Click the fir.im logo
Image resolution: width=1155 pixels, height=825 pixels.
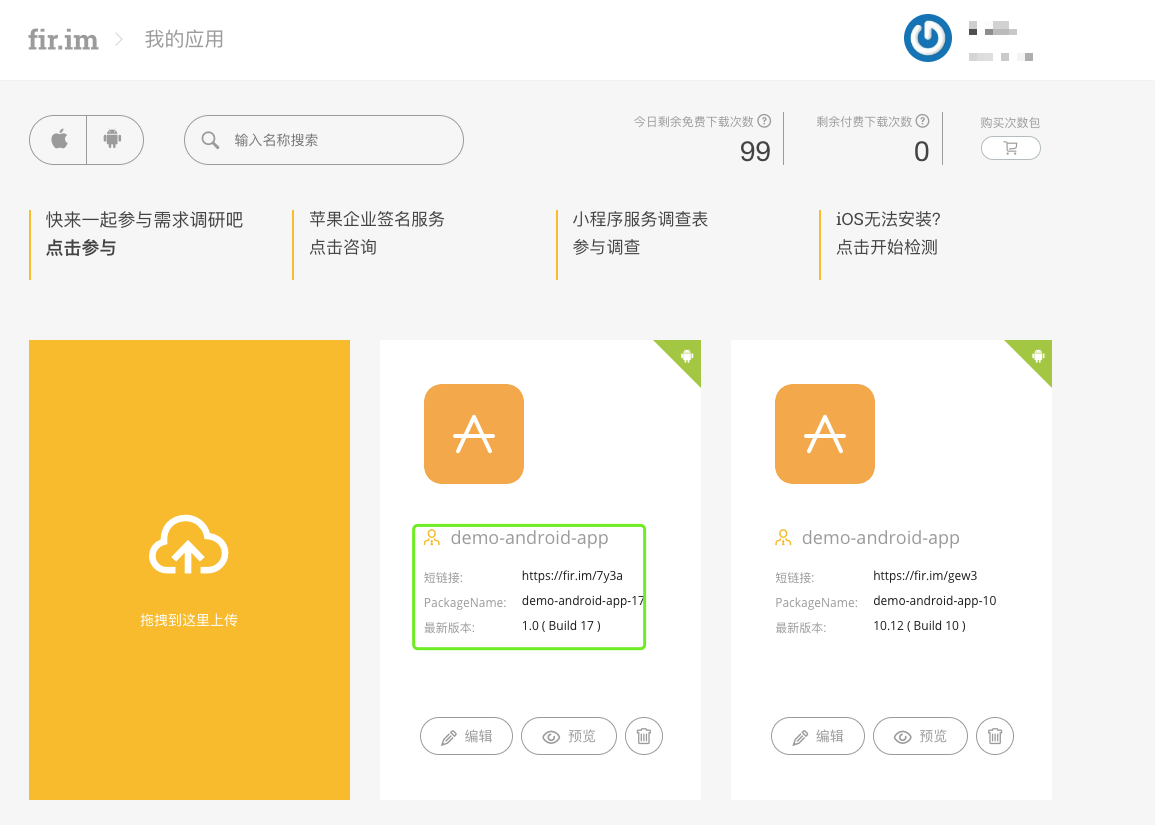pyautogui.click(x=63, y=40)
